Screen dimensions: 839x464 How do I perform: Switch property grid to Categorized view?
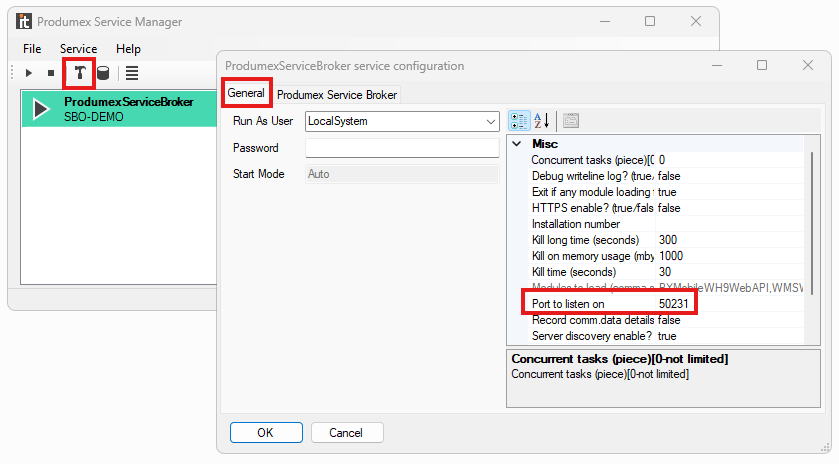tap(519, 121)
